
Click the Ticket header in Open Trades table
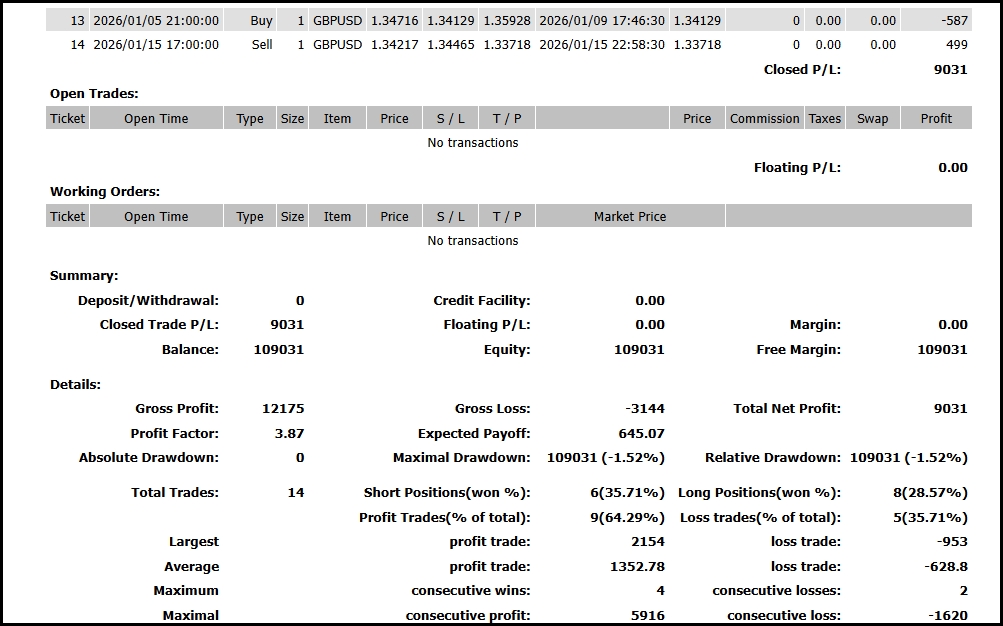tap(68, 118)
